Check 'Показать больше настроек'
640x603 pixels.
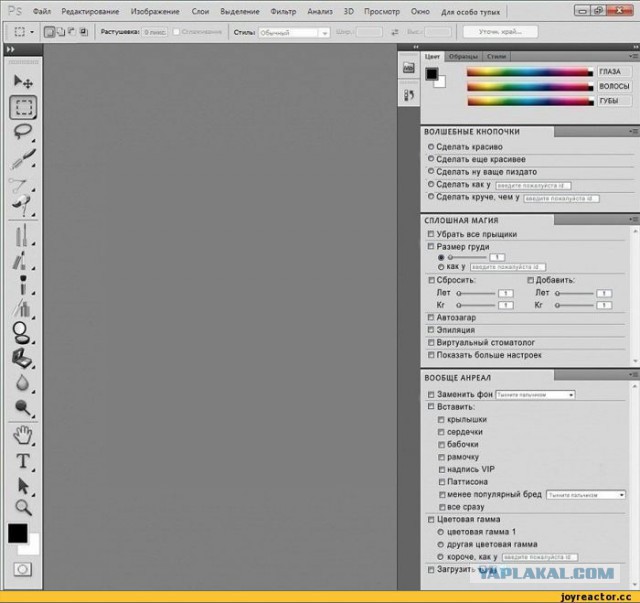tap(431, 355)
